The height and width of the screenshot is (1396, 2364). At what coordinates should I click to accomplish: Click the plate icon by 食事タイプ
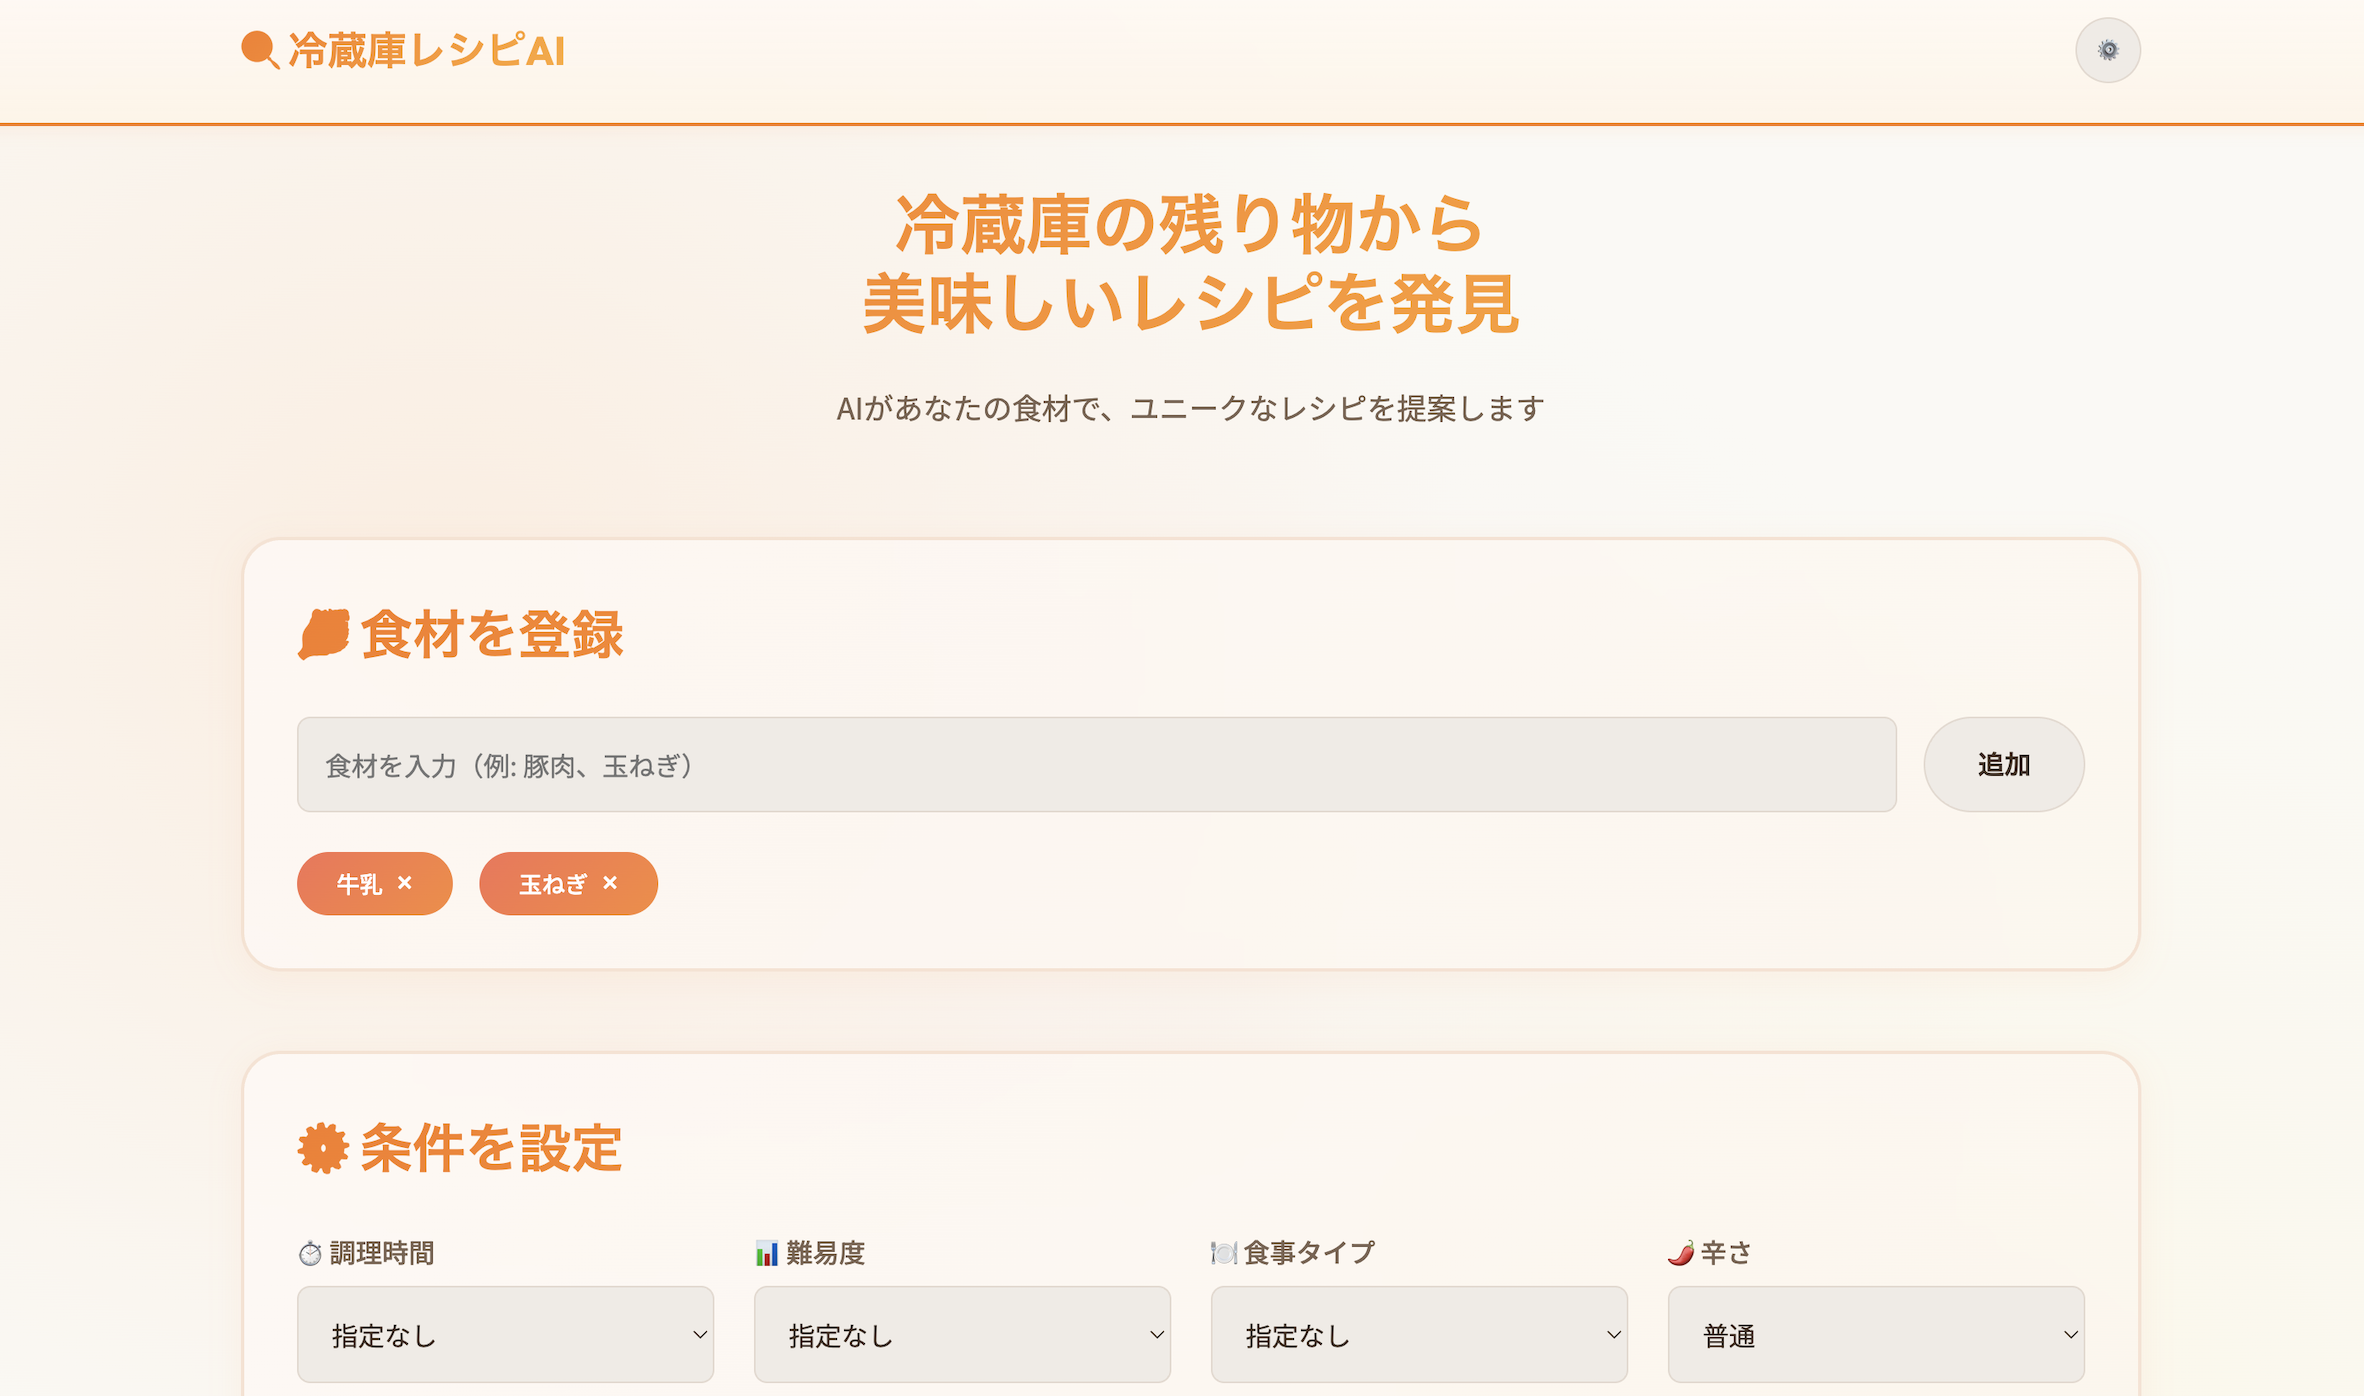point(1223,1253)
